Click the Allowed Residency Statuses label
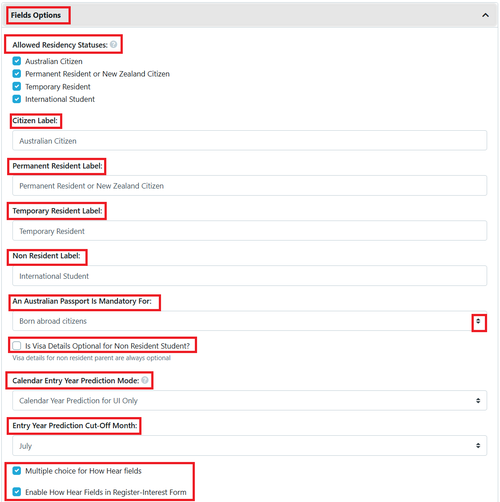This screenshot has width=500, height=502. tap(60, 45)
